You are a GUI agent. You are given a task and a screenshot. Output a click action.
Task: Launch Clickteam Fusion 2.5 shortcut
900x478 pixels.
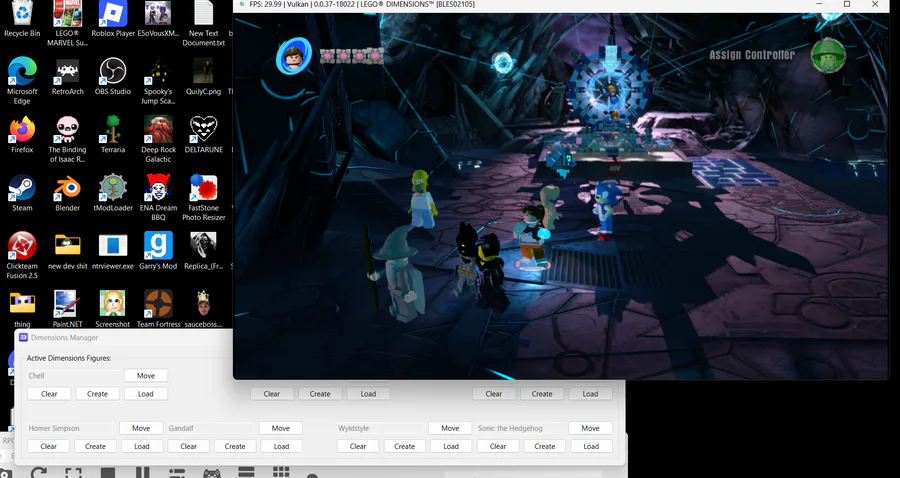pyautogui.click(x=22, y=256)
